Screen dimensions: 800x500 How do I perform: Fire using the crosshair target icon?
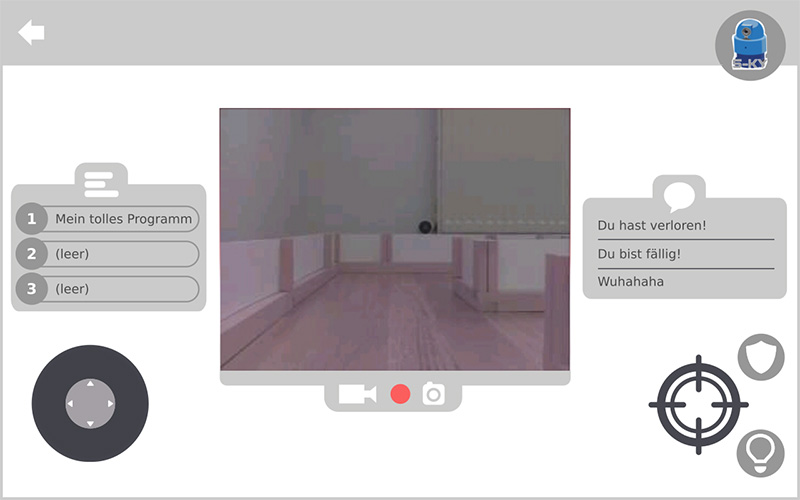(698, 404)
